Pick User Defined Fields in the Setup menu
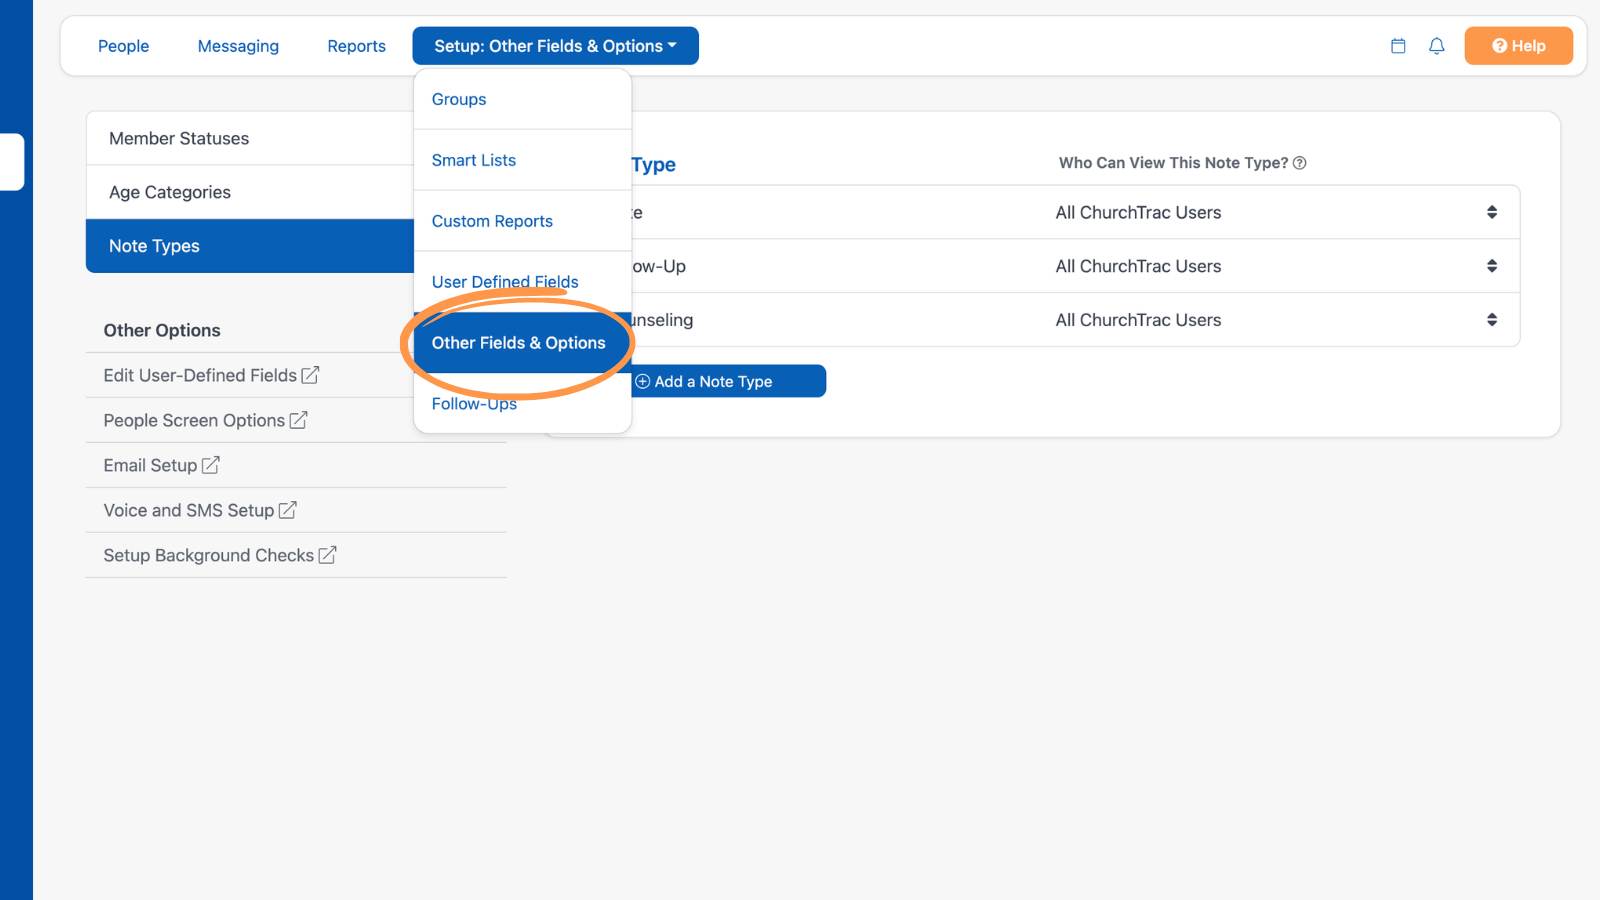The height and width of the screenshot is (900, 1600). point(523,282)
